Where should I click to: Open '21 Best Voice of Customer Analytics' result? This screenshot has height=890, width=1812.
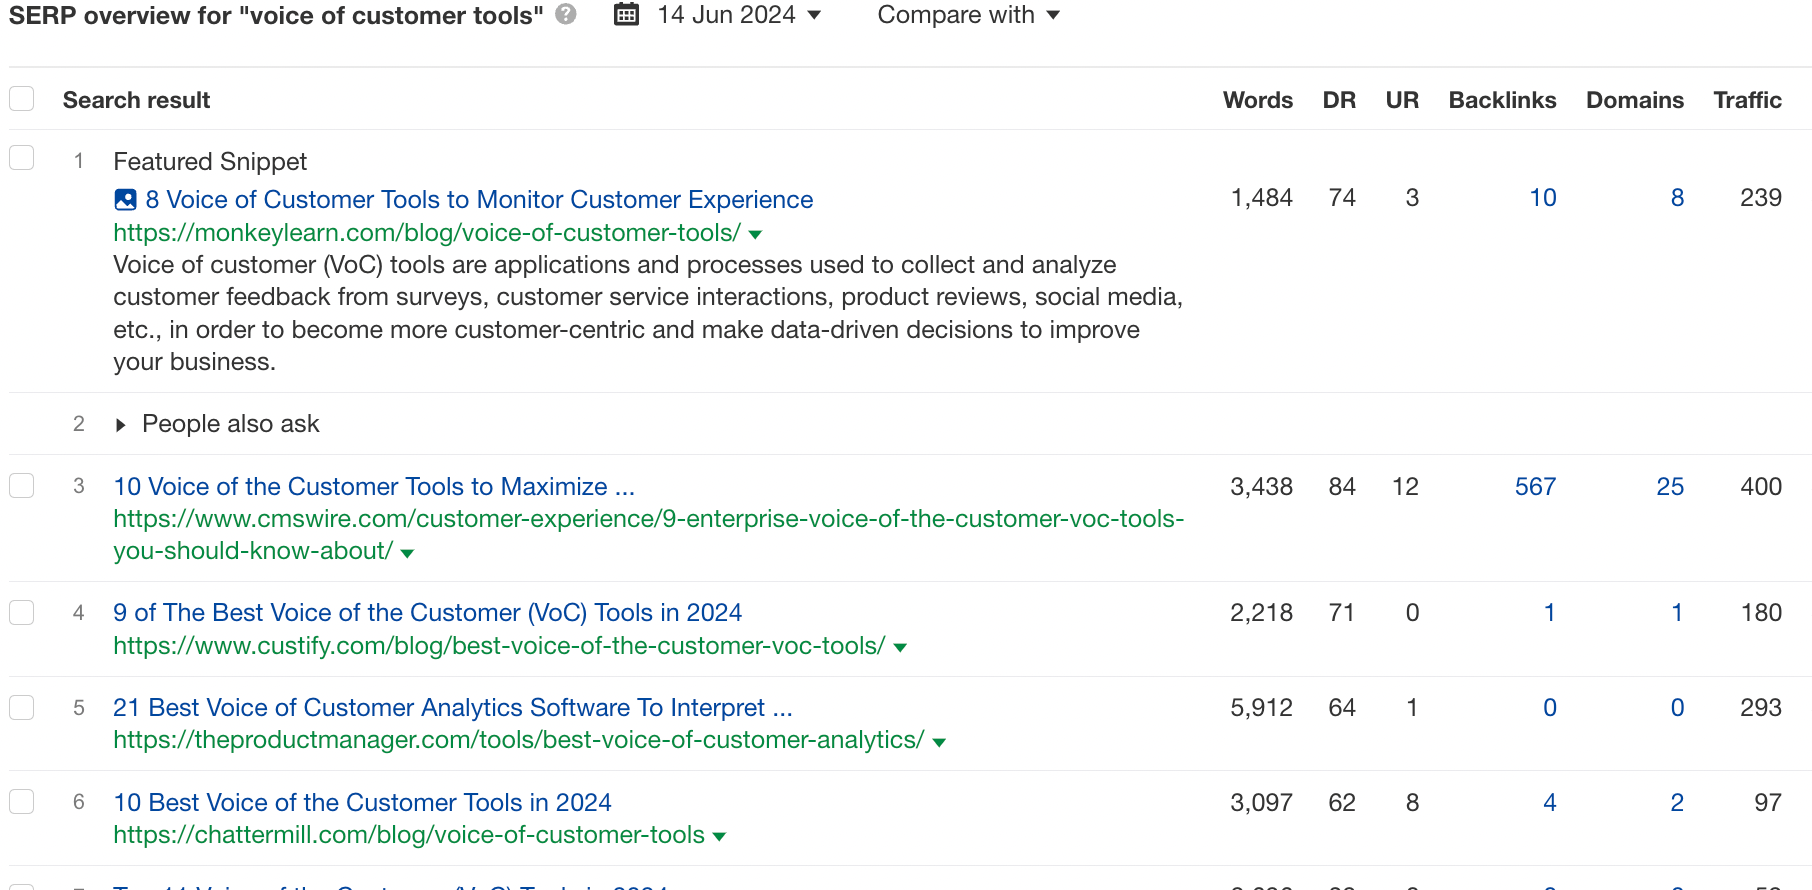tap(452, 708)
